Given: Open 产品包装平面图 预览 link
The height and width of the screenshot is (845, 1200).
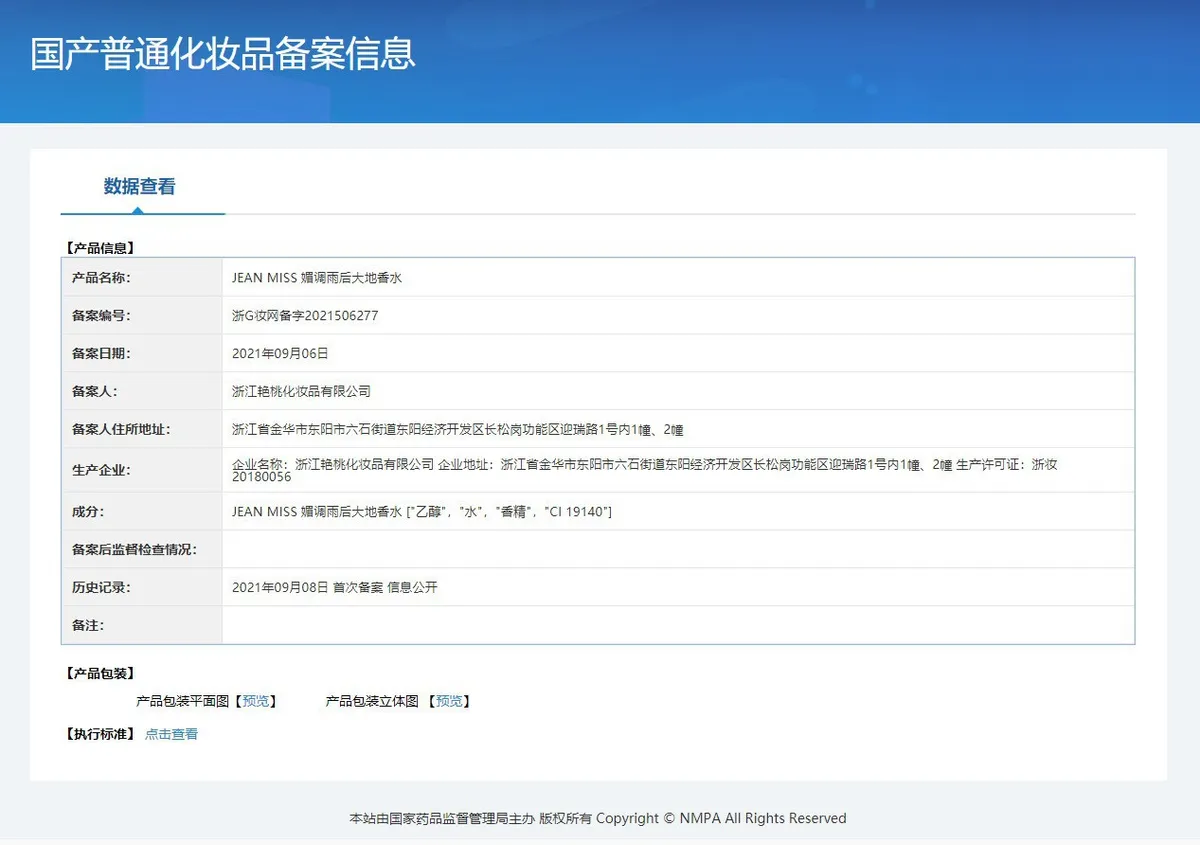Looking at the screenshot, I should pos(256,701).
